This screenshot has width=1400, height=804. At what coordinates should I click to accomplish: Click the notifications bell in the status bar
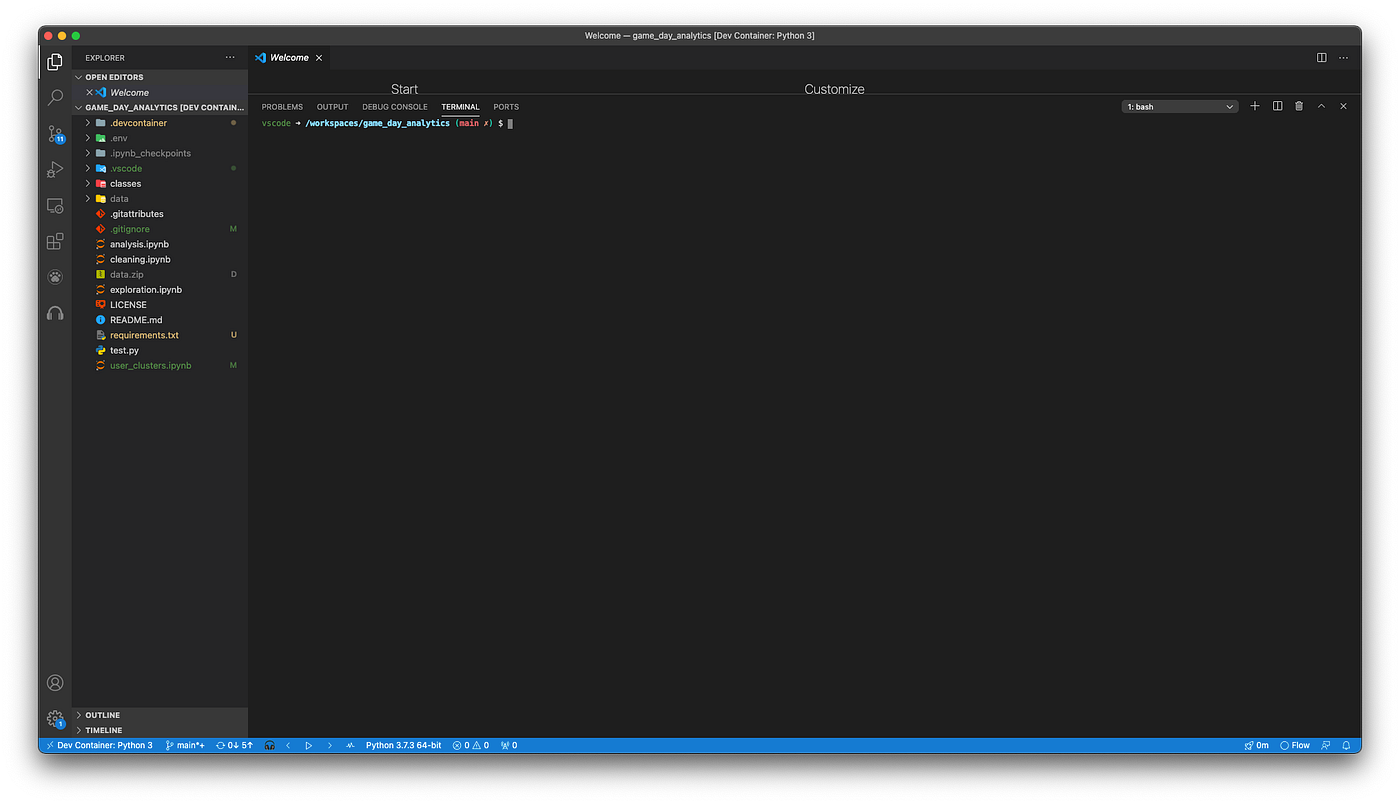(x=1345, y=745)
